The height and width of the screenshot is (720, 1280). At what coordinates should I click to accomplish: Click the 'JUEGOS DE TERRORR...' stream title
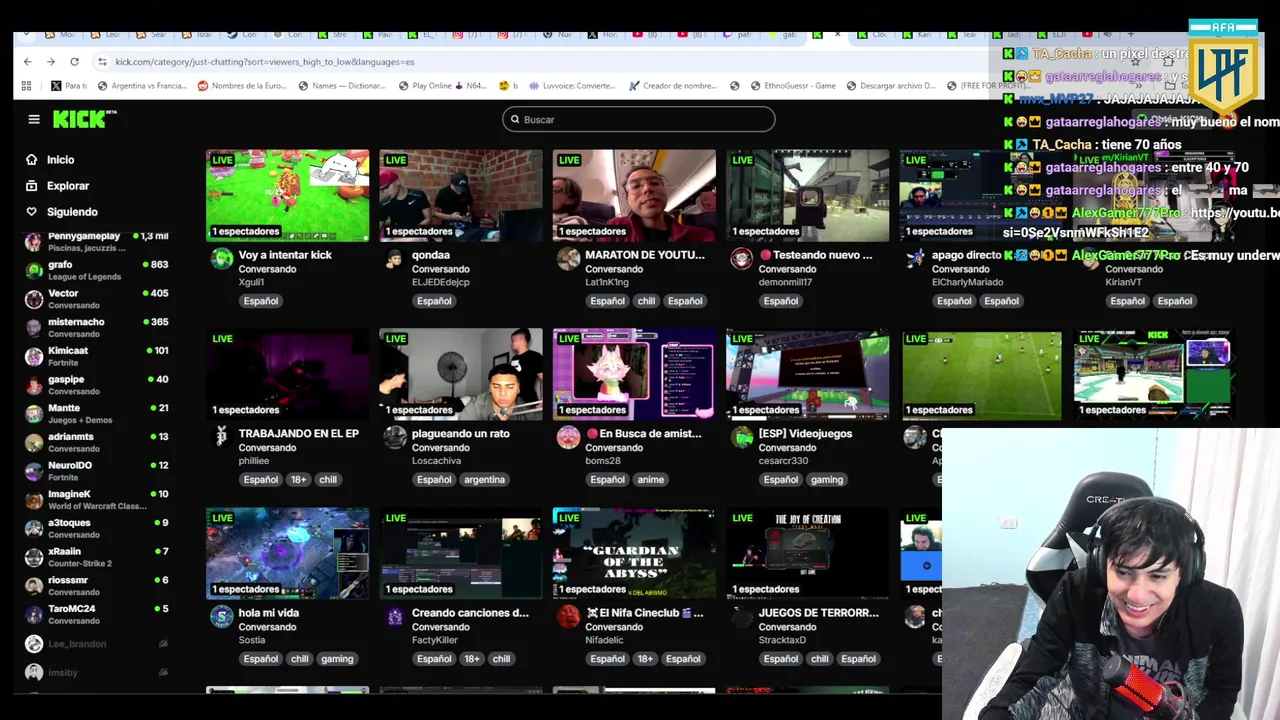pyautogui.click(x=818, y=613)
